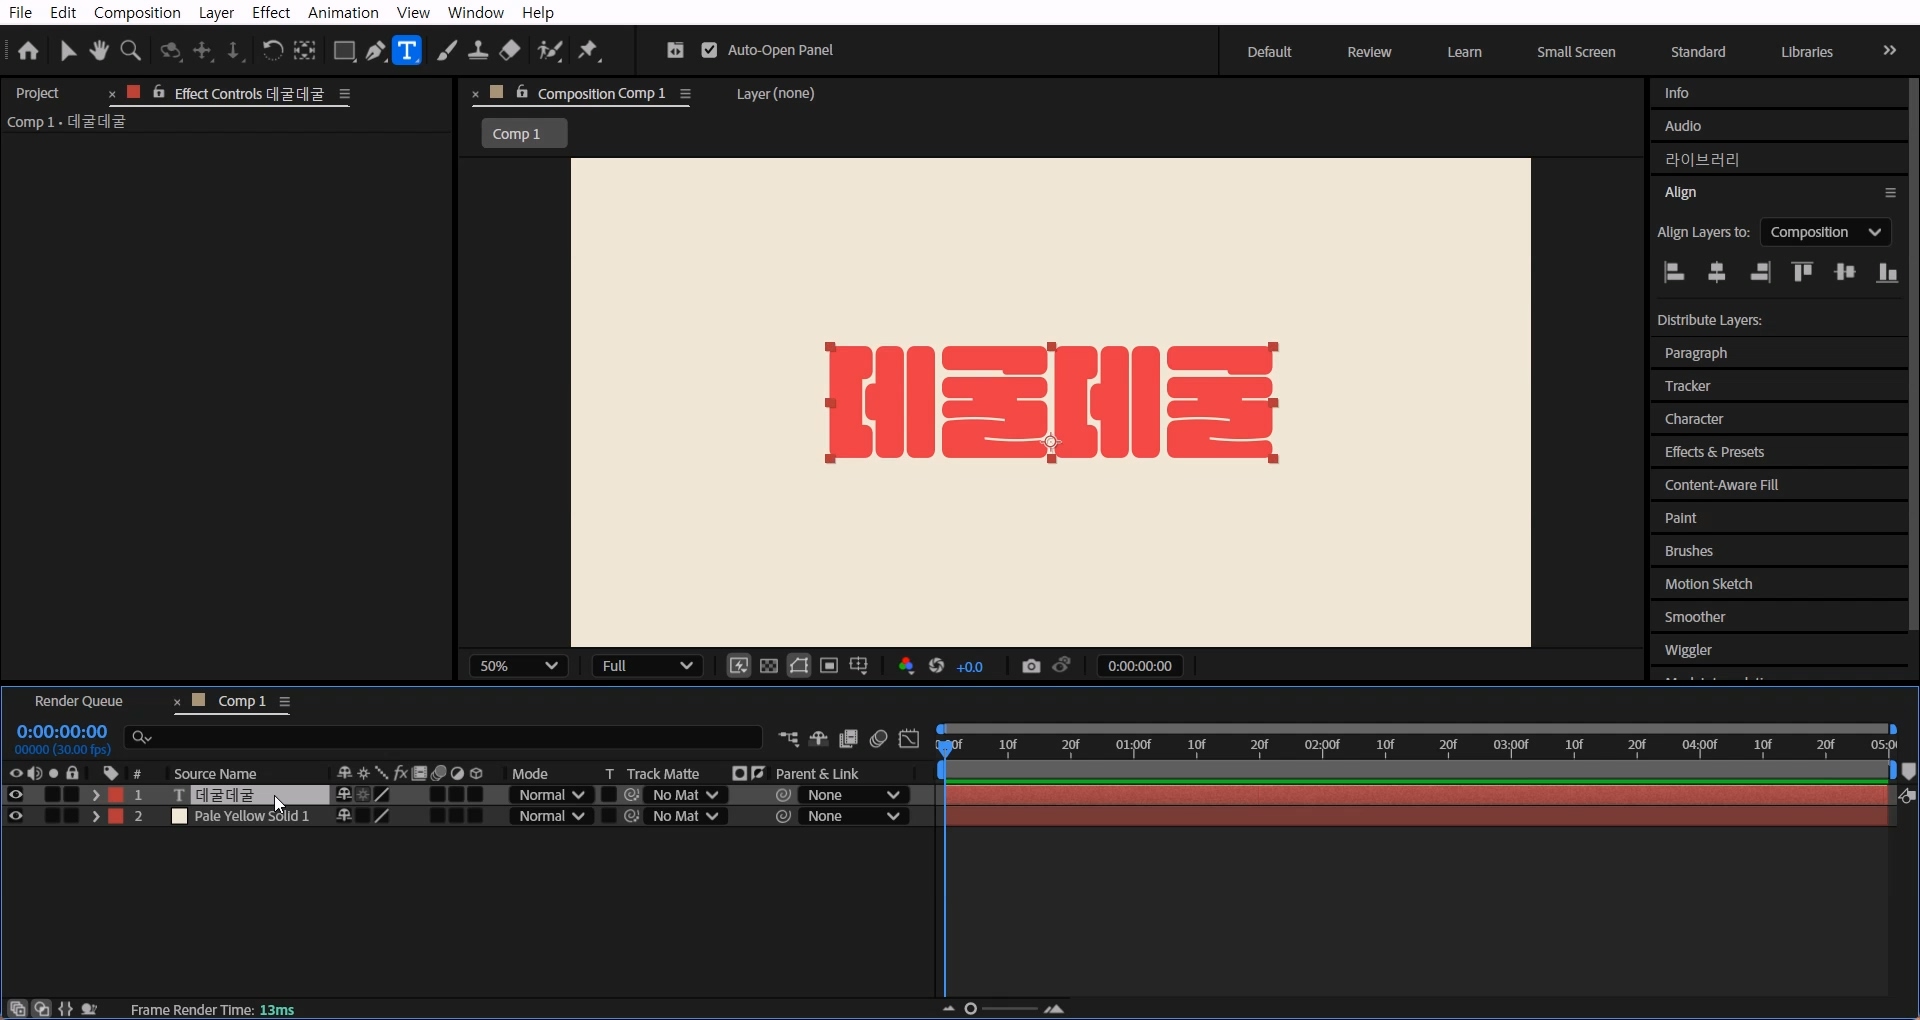1920x1020 pixels.
Task: Select the Eraser tool
Action: point(510,51)
